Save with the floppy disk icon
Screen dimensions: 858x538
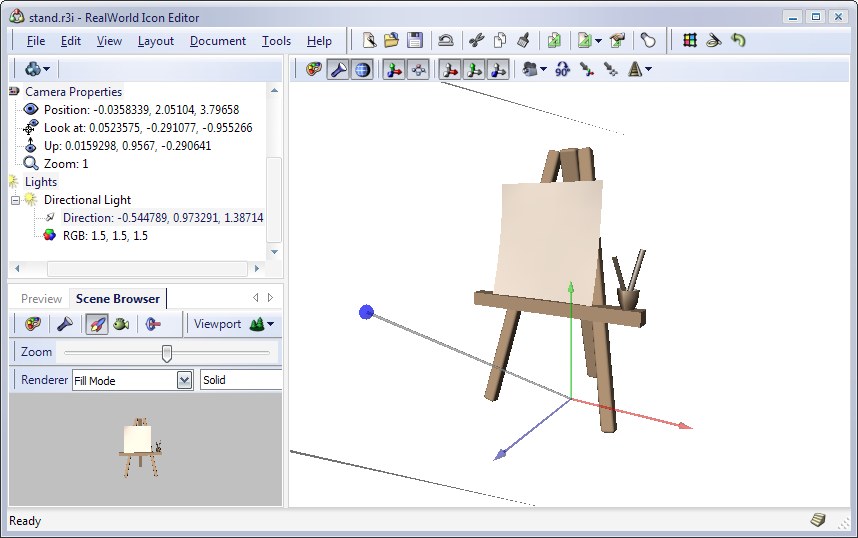point(415,41)
